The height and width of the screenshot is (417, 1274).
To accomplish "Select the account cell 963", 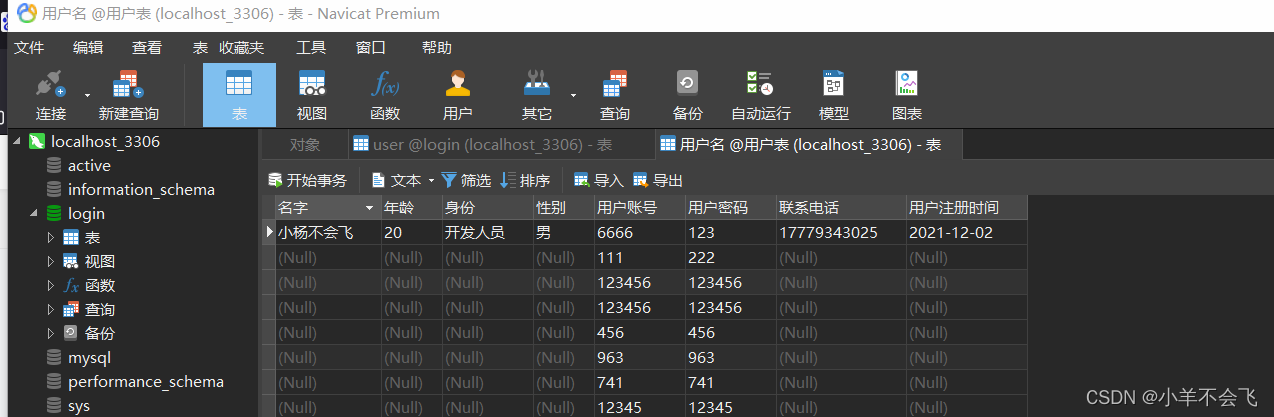I will (639, 358).
